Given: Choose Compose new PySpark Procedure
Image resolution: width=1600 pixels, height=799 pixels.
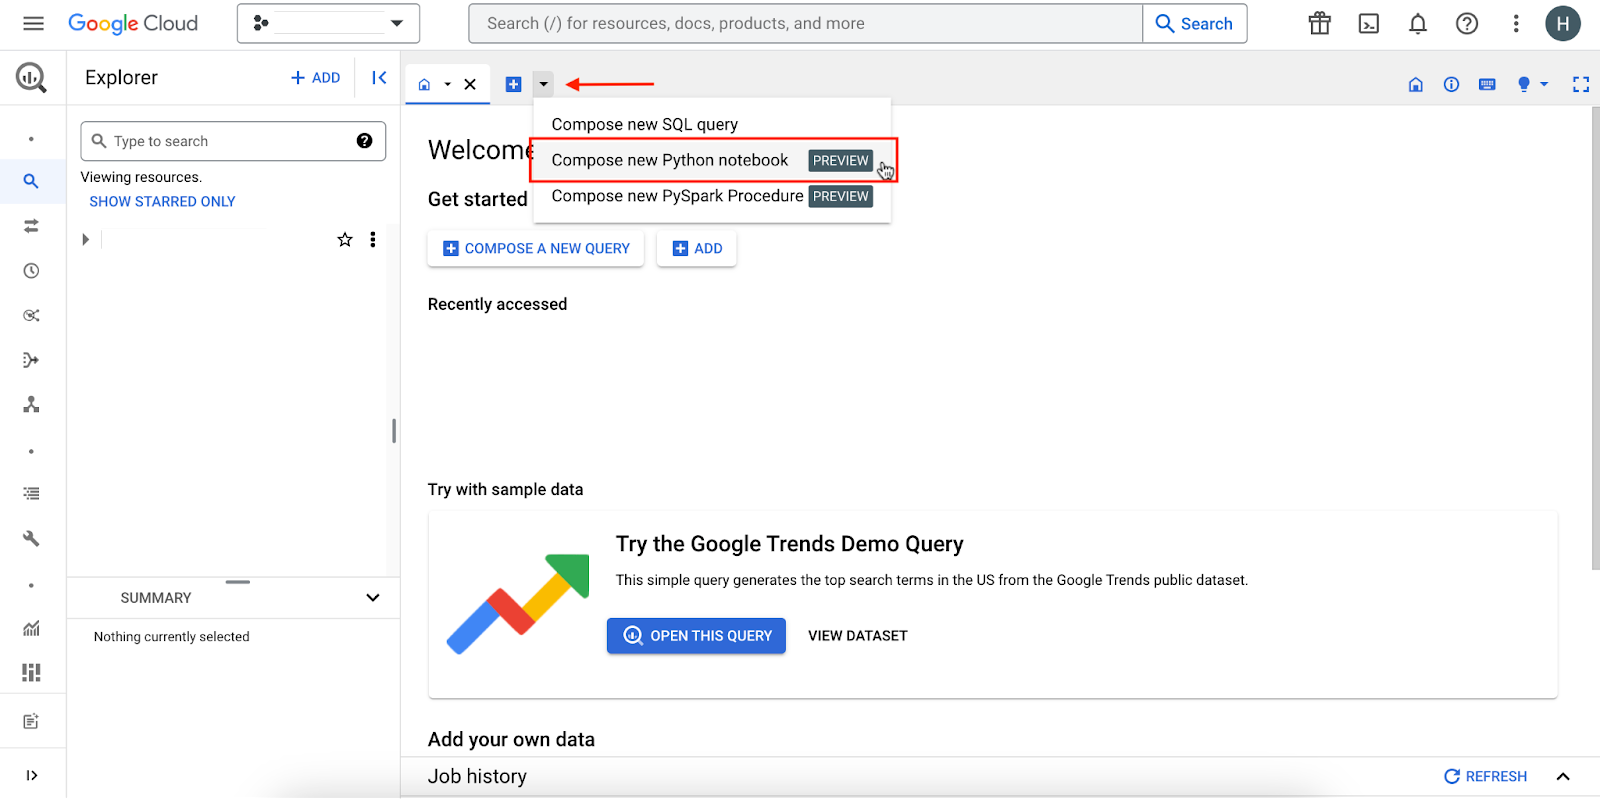Looking at the screenshot, I should coord(712,196).
